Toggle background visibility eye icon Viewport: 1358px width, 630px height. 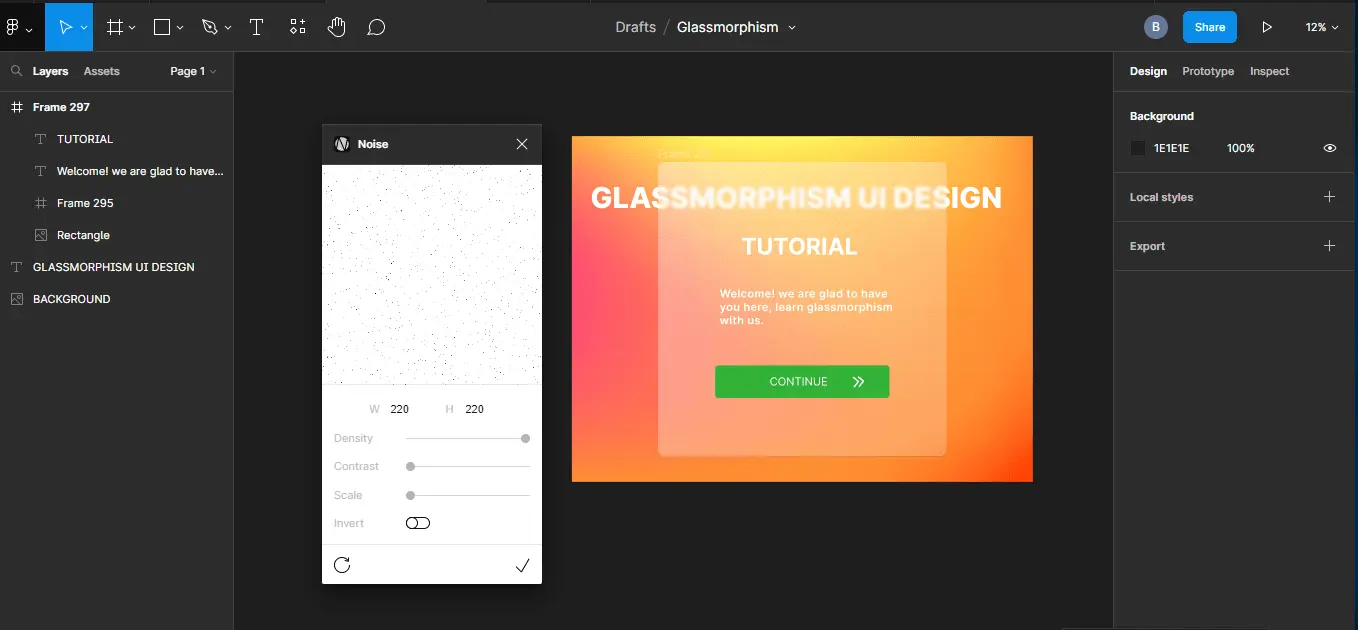1330,148
